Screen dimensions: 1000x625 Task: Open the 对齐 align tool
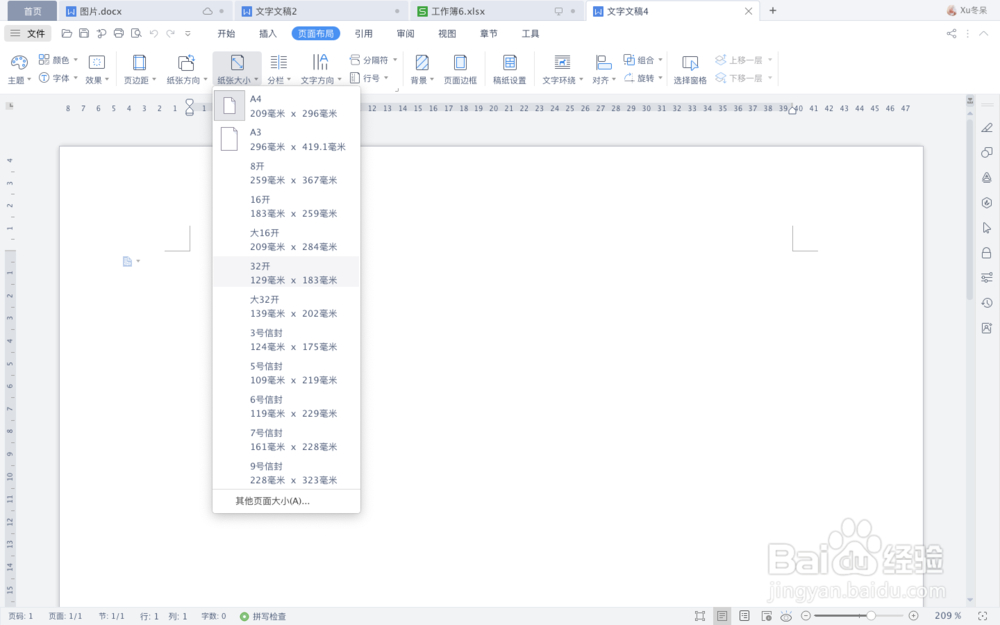tap(603, 69)
